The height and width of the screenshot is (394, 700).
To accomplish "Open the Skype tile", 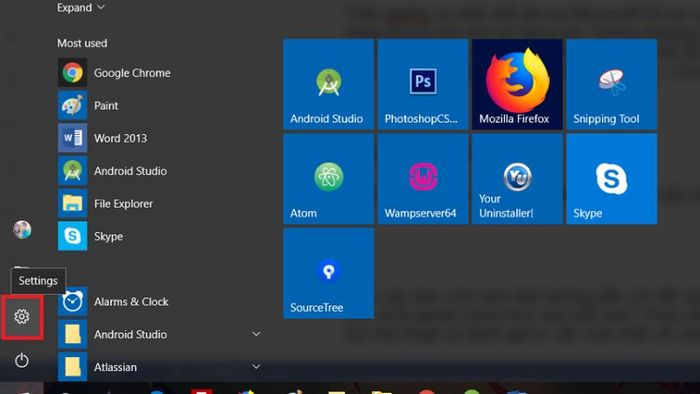I will pos(612,178).
